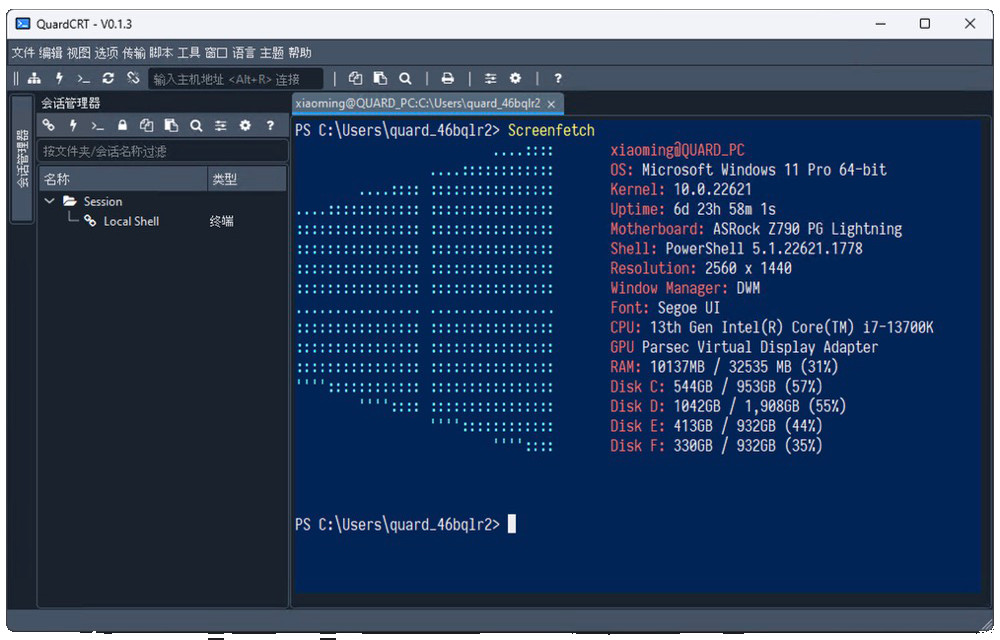The width and height of the screenshot is (1000, 640).
Task: Click the search magnifier in session manager toolbar
Action: (196, 126)
